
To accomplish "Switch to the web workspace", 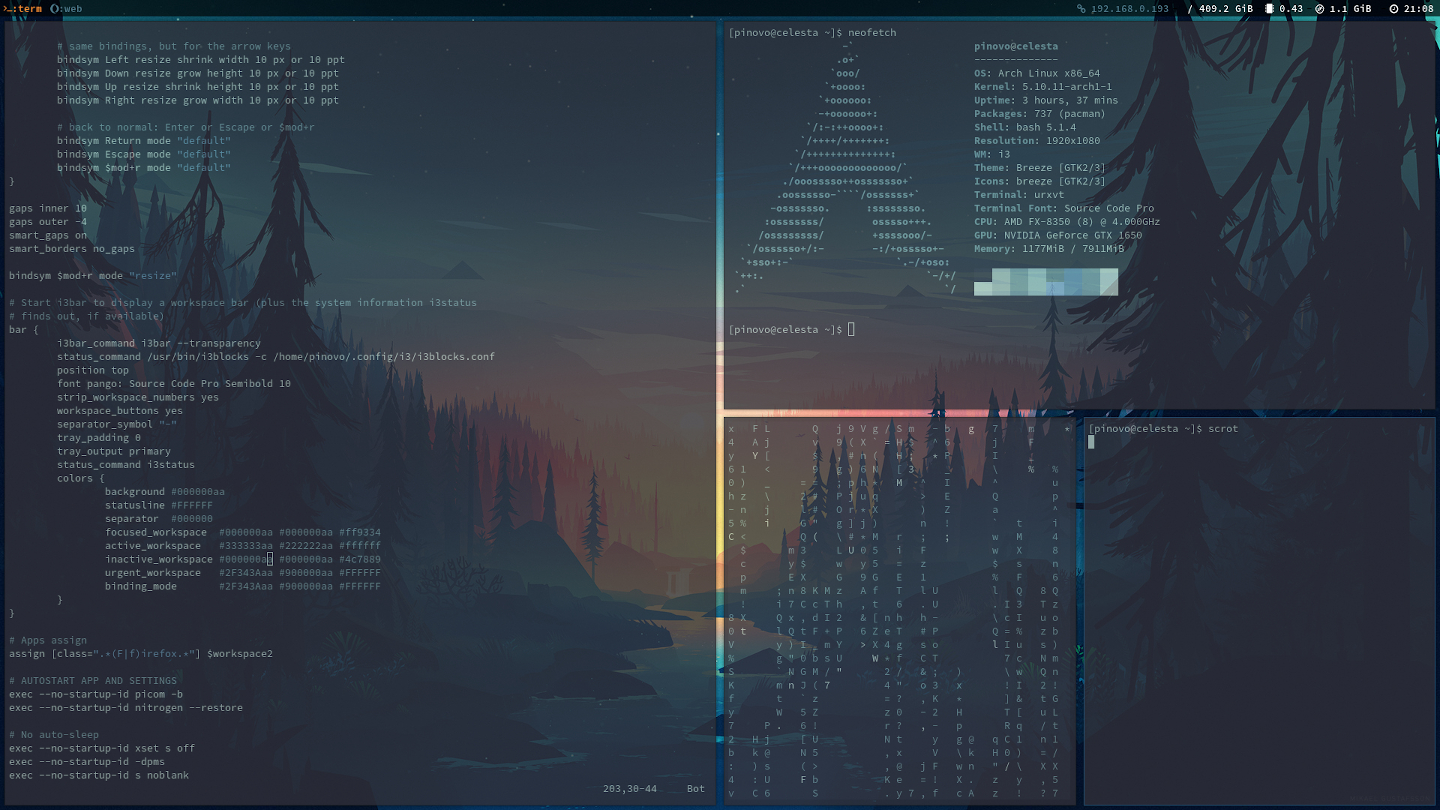I will coord(72,8).
